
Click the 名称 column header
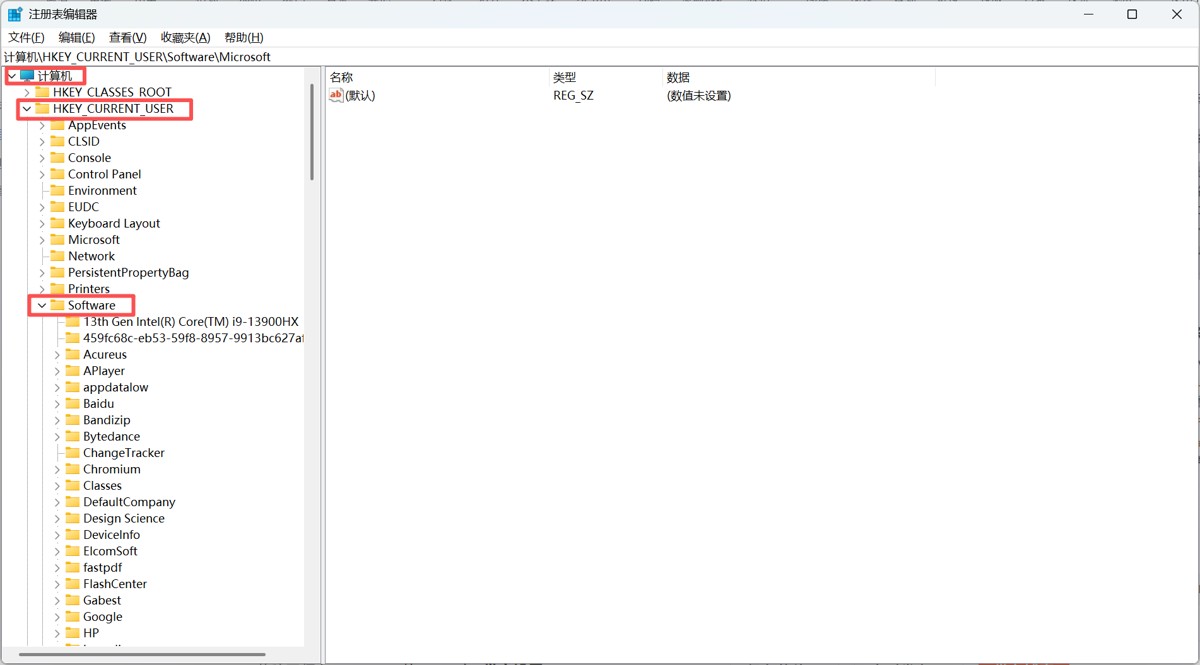pyautogui.click(x=437, y=77)
